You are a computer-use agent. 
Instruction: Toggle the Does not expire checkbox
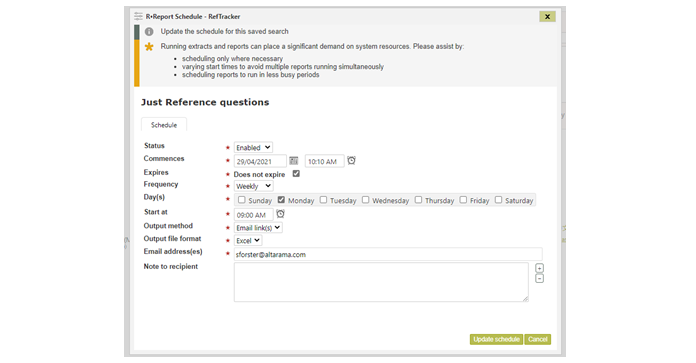(296, 174)
